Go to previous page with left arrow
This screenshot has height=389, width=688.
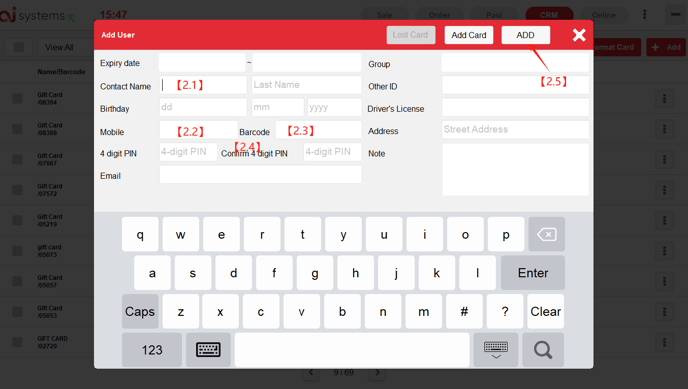[x=311, y=373]
